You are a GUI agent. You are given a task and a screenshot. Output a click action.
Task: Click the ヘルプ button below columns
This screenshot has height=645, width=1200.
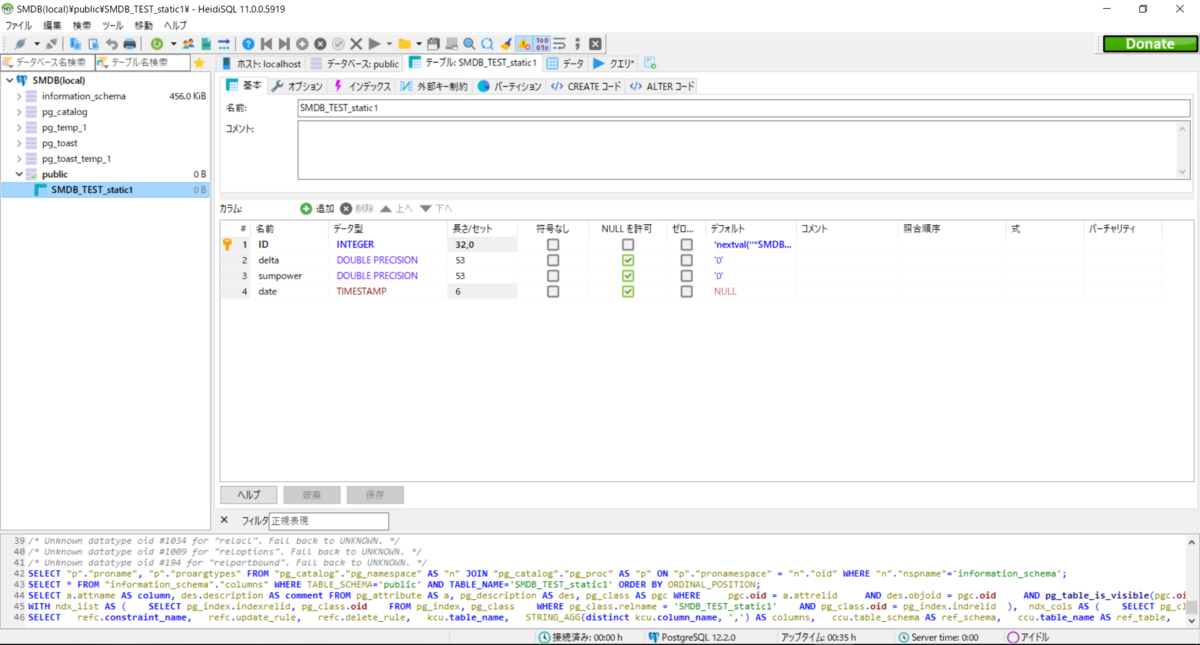tap(248, 495)
